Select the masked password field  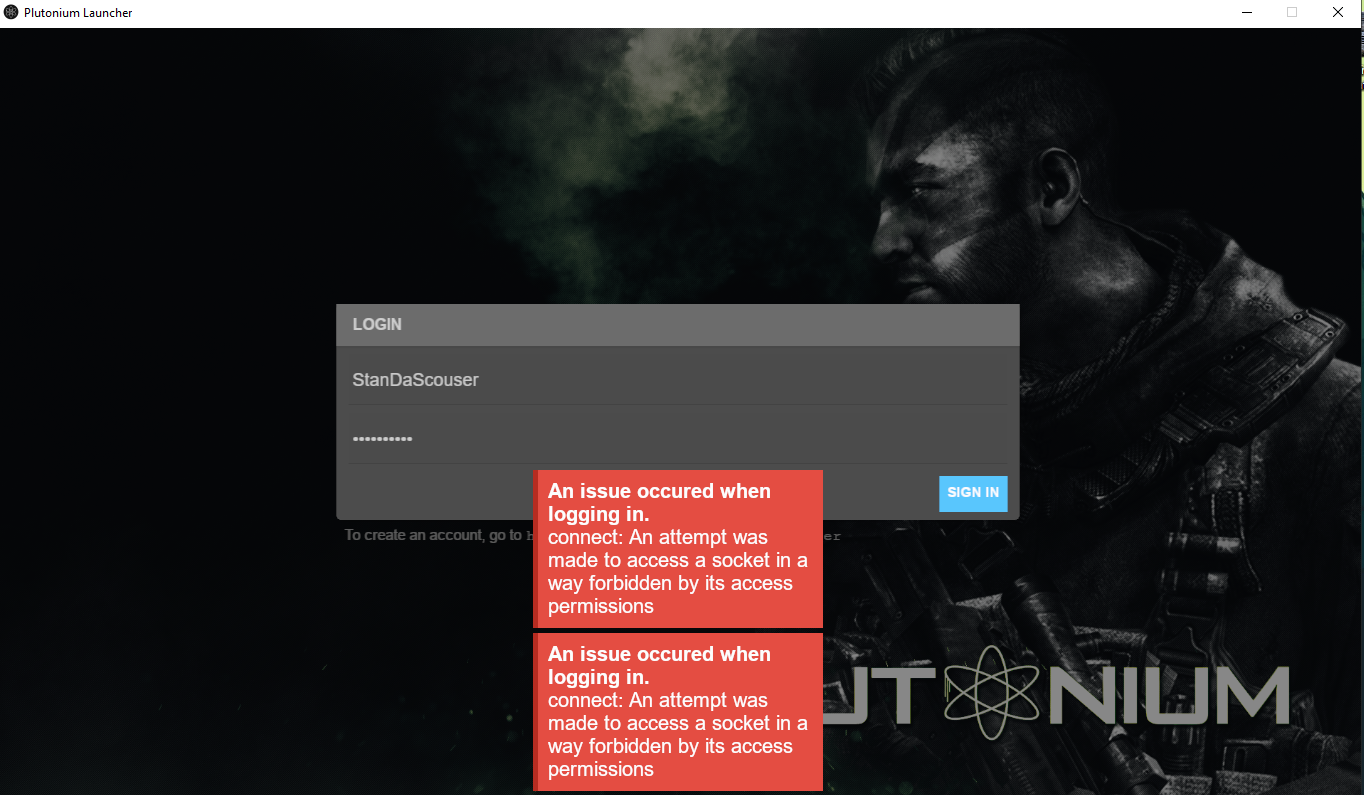(678, 438)
